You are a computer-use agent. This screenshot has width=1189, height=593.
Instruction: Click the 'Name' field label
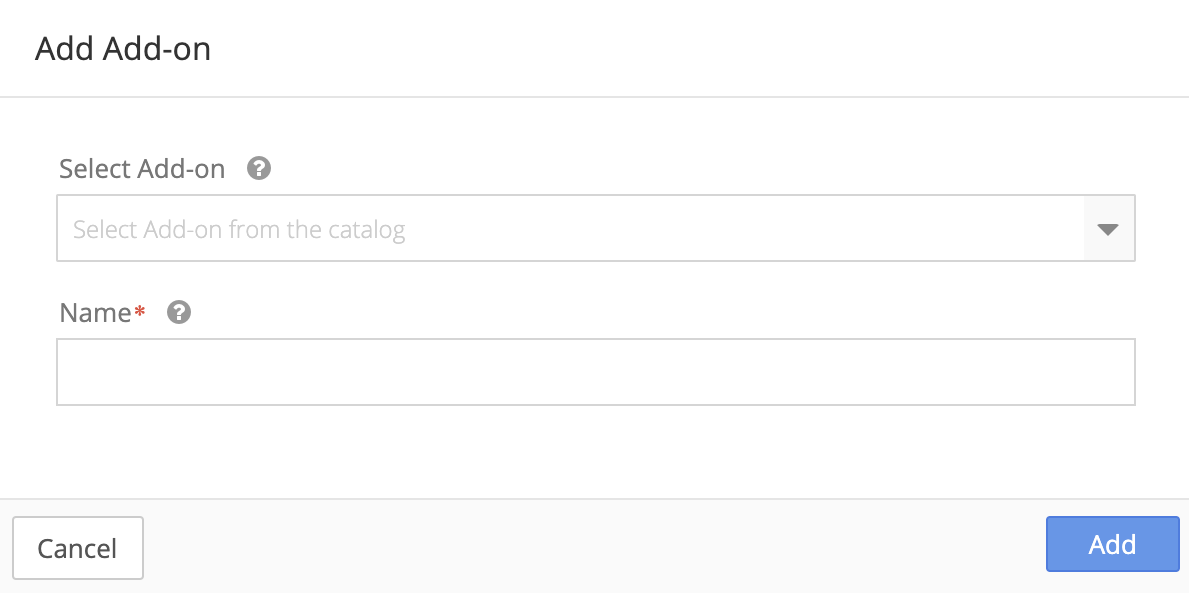pos(95,313)
